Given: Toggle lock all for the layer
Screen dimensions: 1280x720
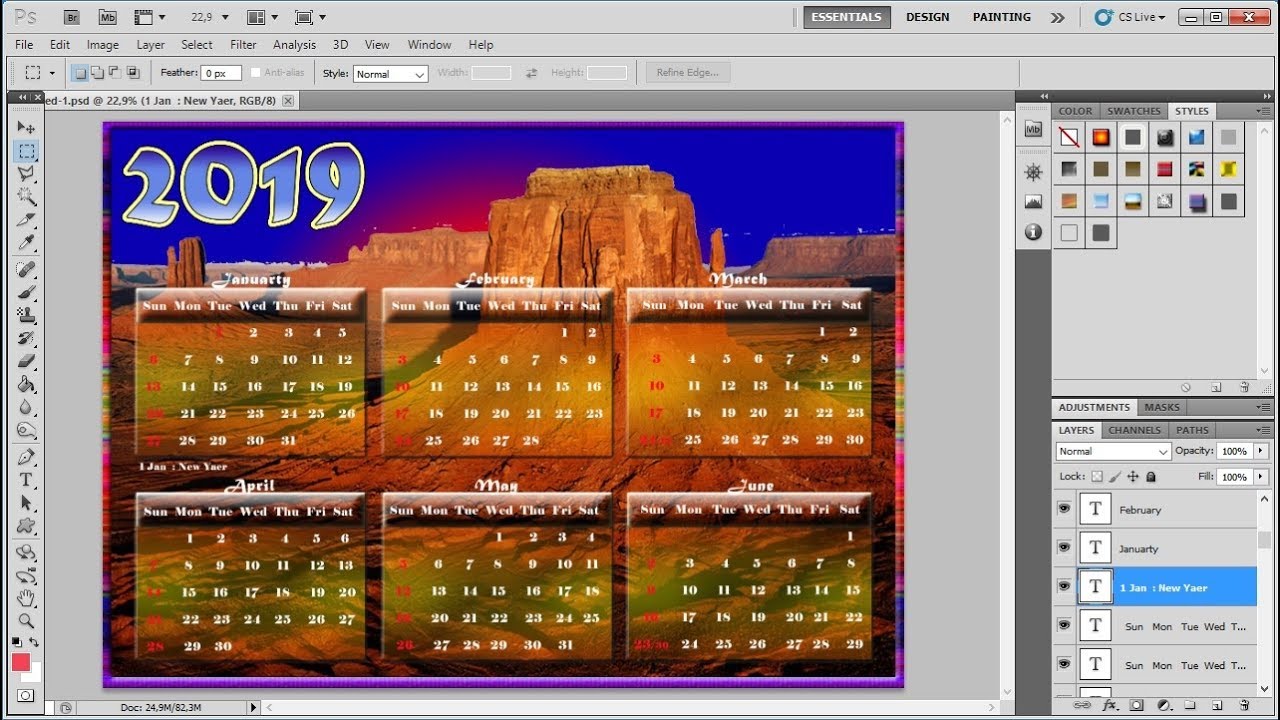Looking at the screenshot, I should click(x=1151, y=477).
